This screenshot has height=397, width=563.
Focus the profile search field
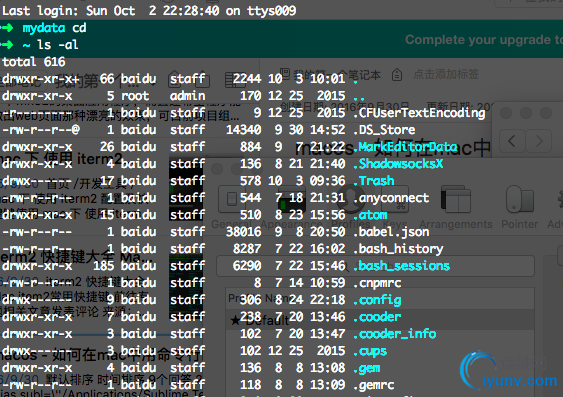tap(375, 266)
